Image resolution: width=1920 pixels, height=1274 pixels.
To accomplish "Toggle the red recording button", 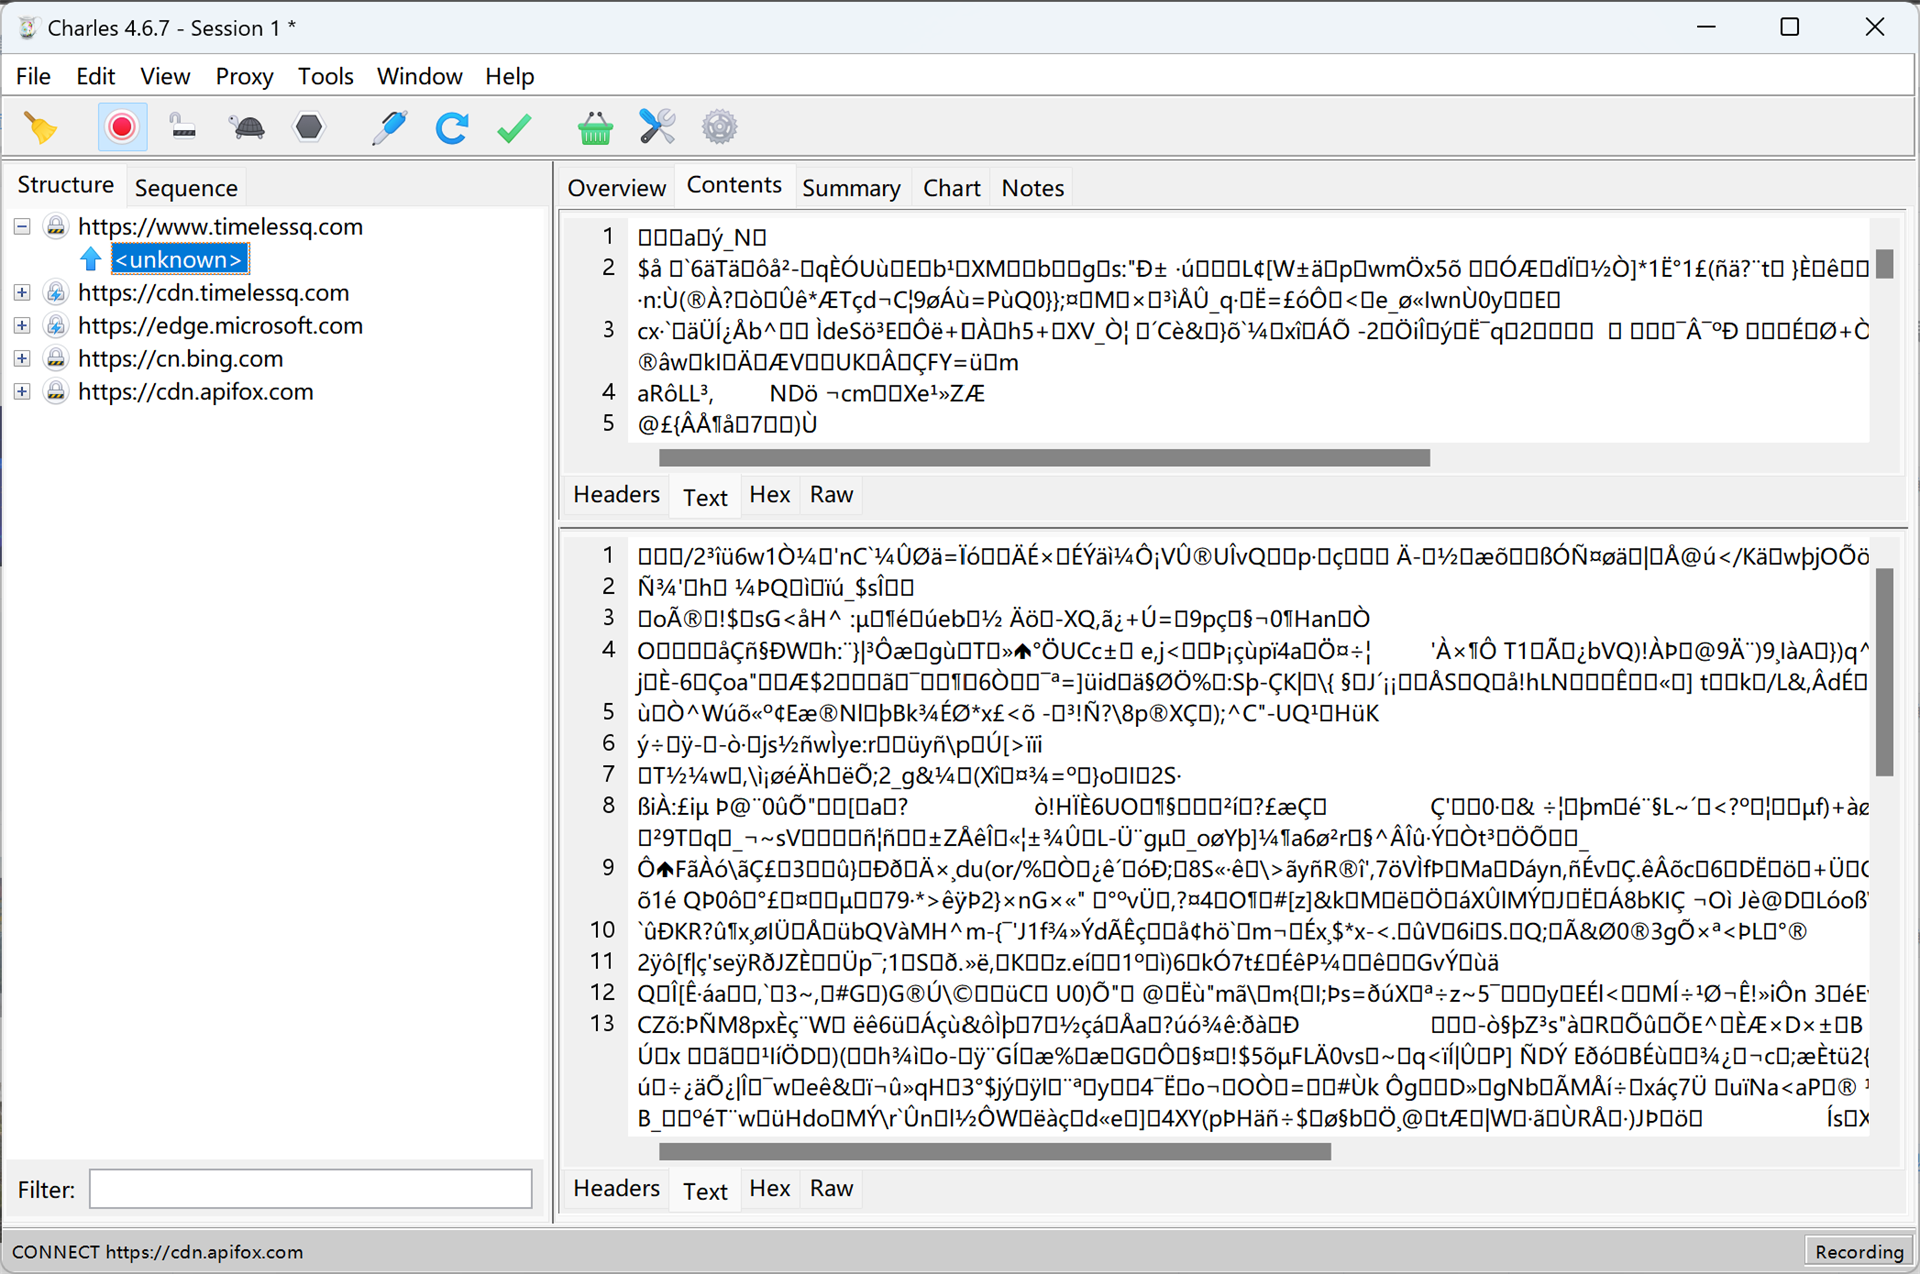I will point(122,128).
